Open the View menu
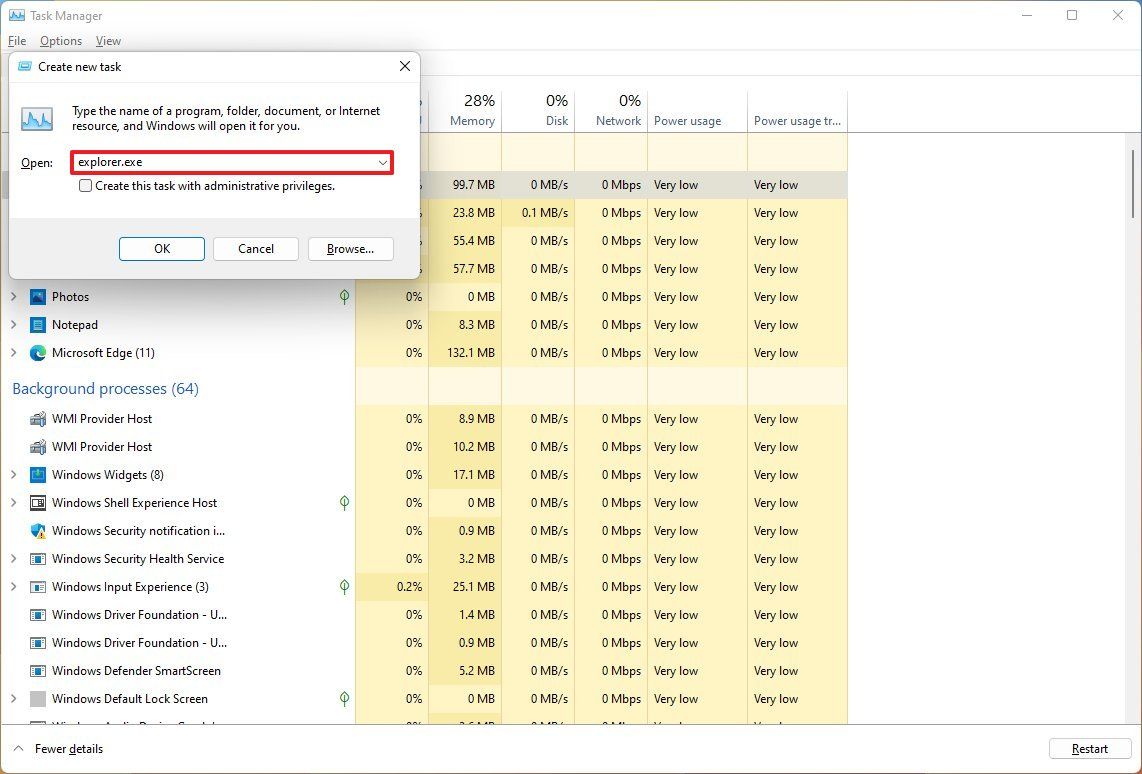The width and height of the screenshot is (1142, 774). (x=108, y=40)
